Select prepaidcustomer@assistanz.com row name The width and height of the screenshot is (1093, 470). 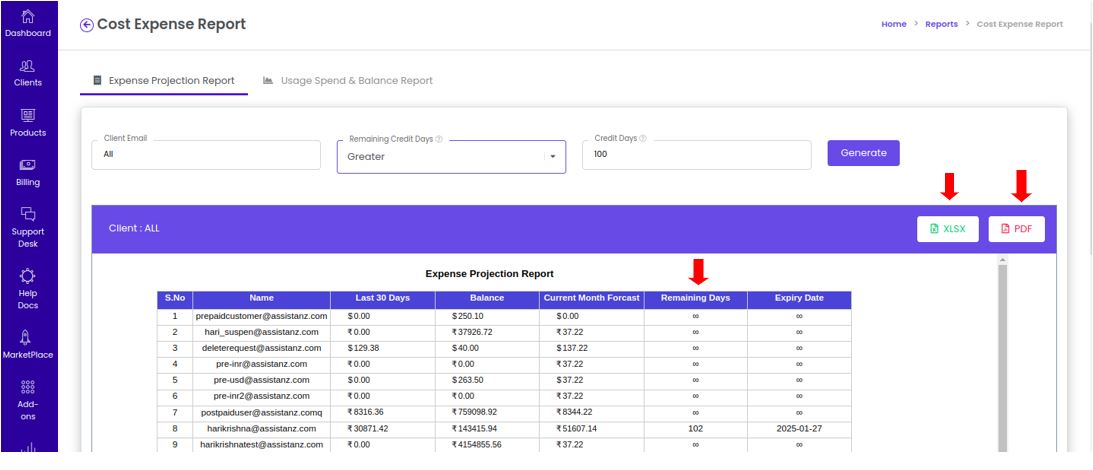click(x=261, y=317)
